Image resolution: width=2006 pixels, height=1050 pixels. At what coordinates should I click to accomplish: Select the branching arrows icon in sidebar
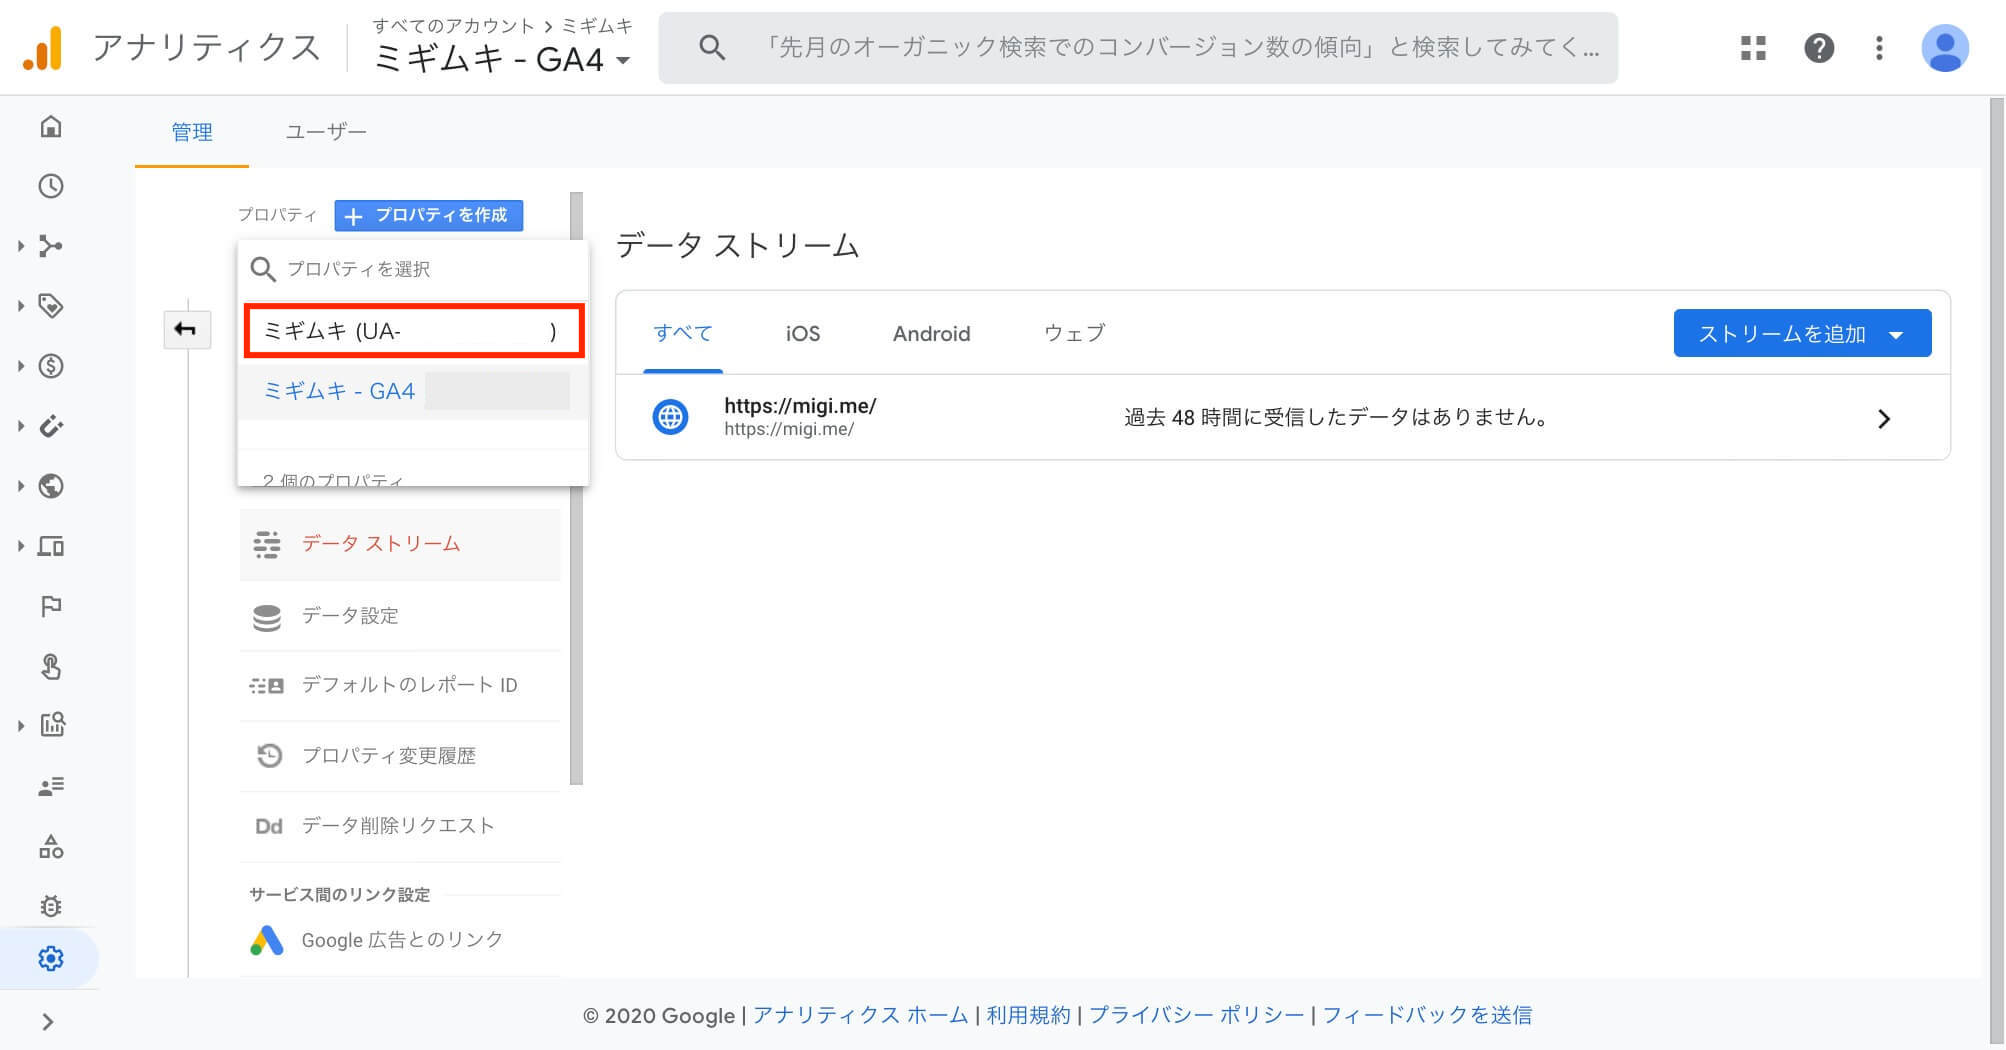tap(51, 246)
